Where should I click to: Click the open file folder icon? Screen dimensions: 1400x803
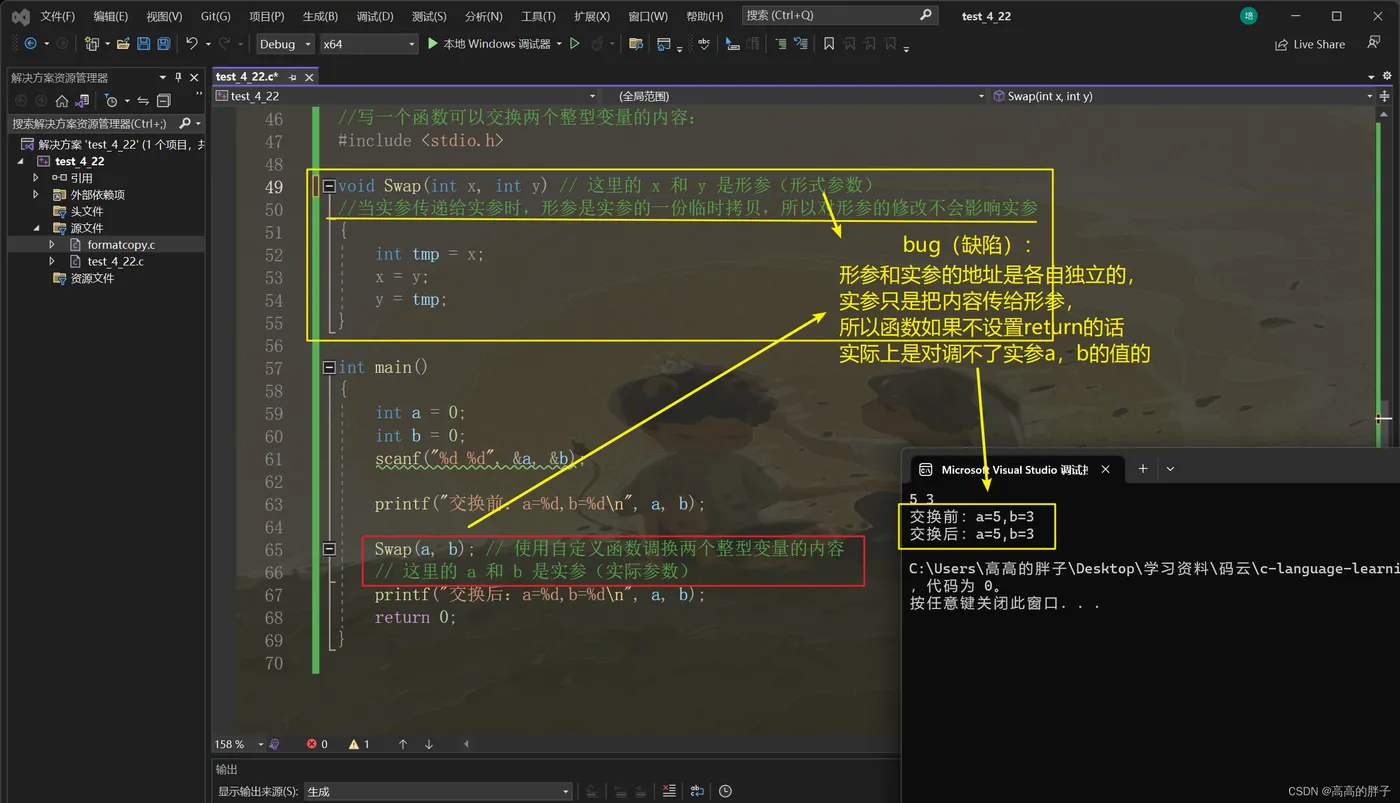pos(123,44)
